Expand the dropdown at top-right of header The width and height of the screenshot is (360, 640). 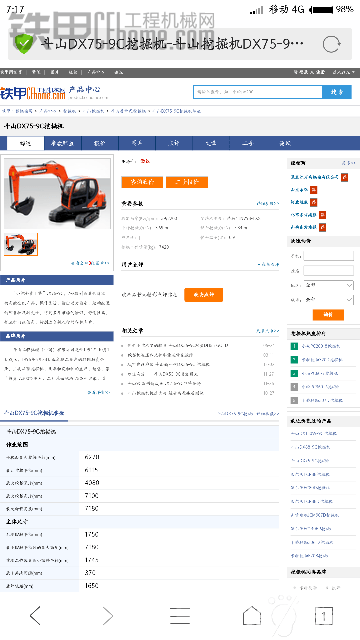(x=344, y=72)
